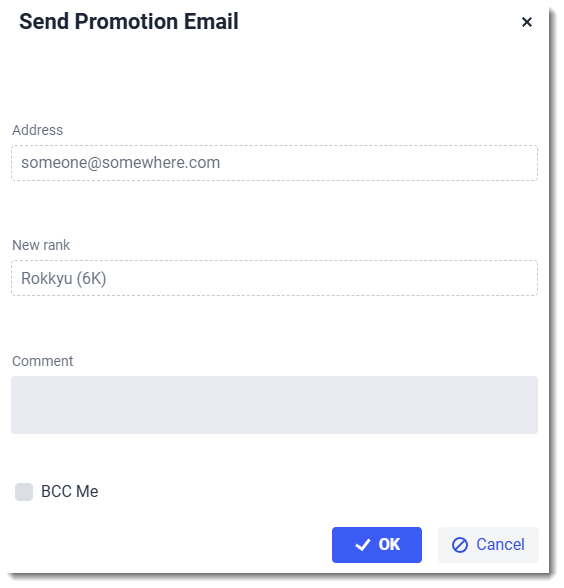Click the 'Comment' field label
Viewport: 564px width, 588px height.
tap(42, 361)
